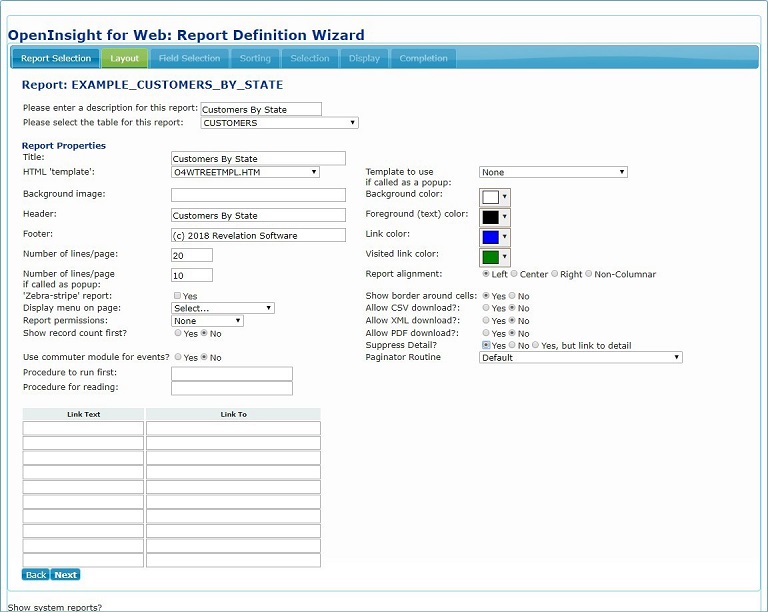Select No for Allow PDF download
Viewport: 768px width, 612px height.
[x=512, y=333]
